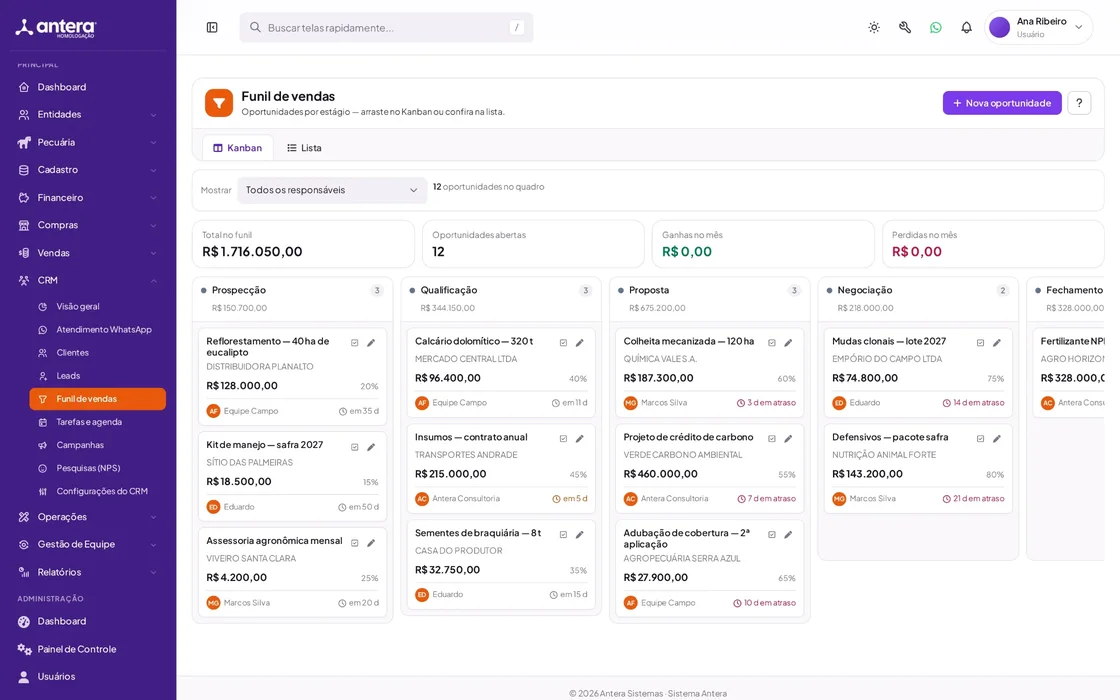The height and width of the screenshot is (700, 1120).
Task: Edit Kit de manejo card pencil
Action: (371, 447)
